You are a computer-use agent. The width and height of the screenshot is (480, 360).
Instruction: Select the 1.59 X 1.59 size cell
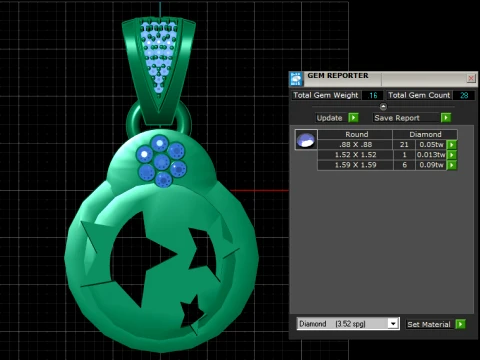[355, 165]
